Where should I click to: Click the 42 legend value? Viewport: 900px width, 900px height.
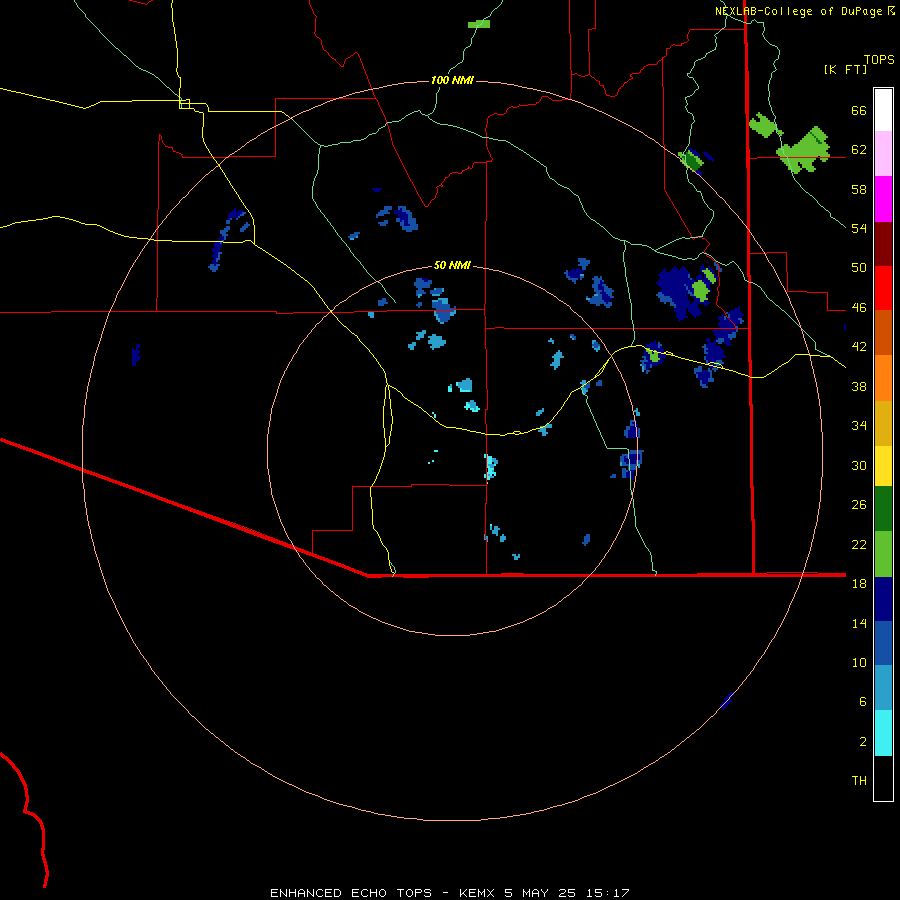click(x=859, y=347)
